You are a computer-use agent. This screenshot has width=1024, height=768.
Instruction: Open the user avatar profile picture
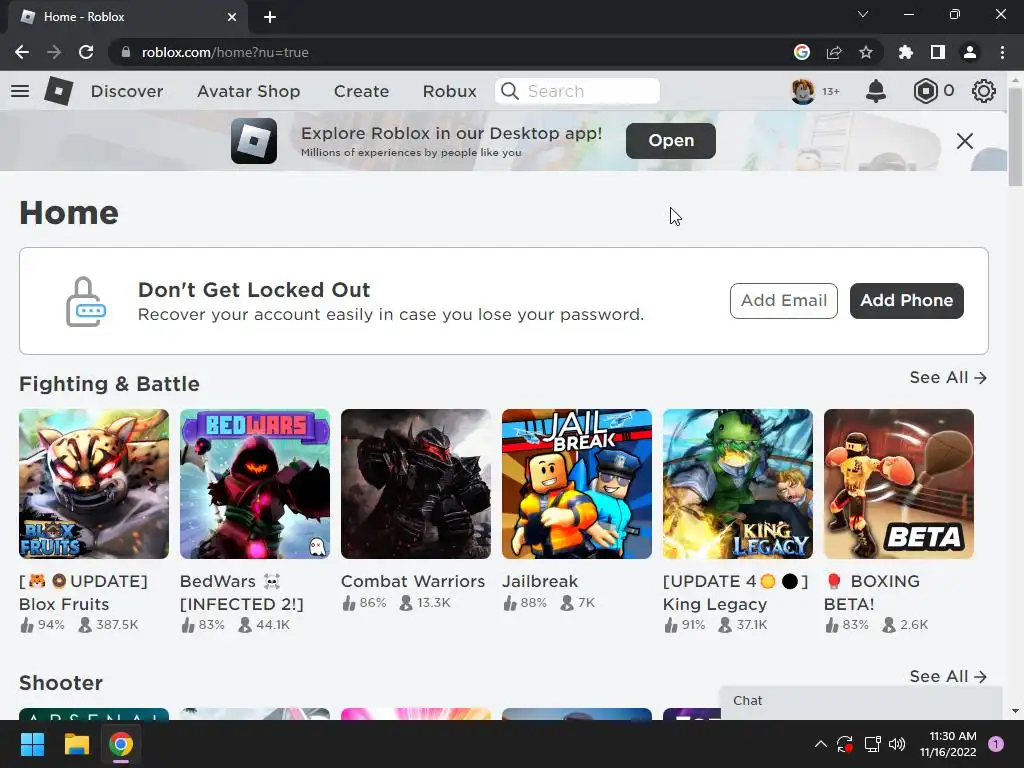tap(803, 91)
